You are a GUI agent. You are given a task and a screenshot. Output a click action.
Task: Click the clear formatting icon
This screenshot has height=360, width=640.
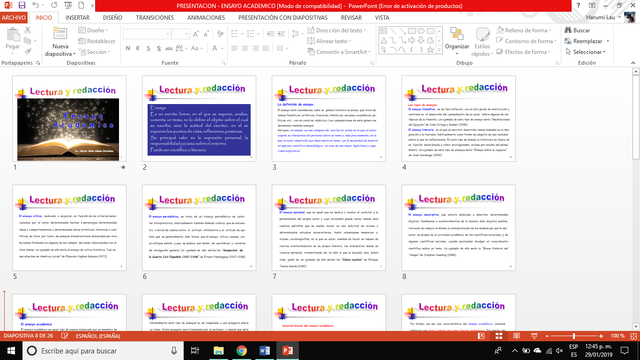pos(220,34)
